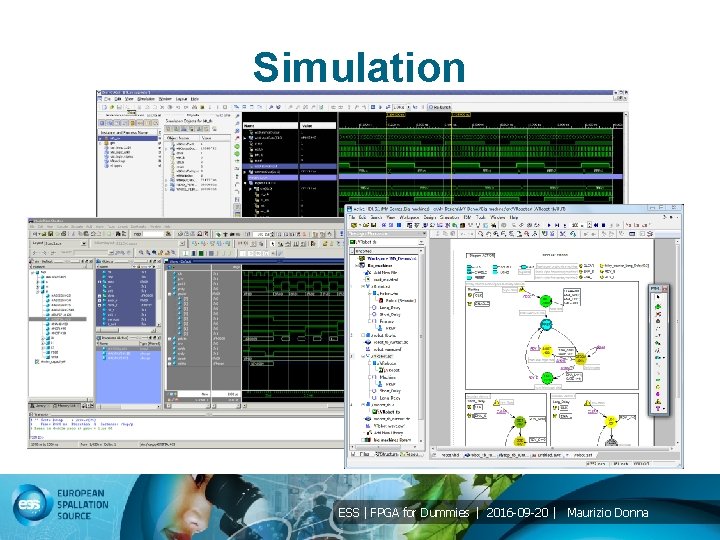Switch to the Resources tab in Design Browser

tap(410, 454)
